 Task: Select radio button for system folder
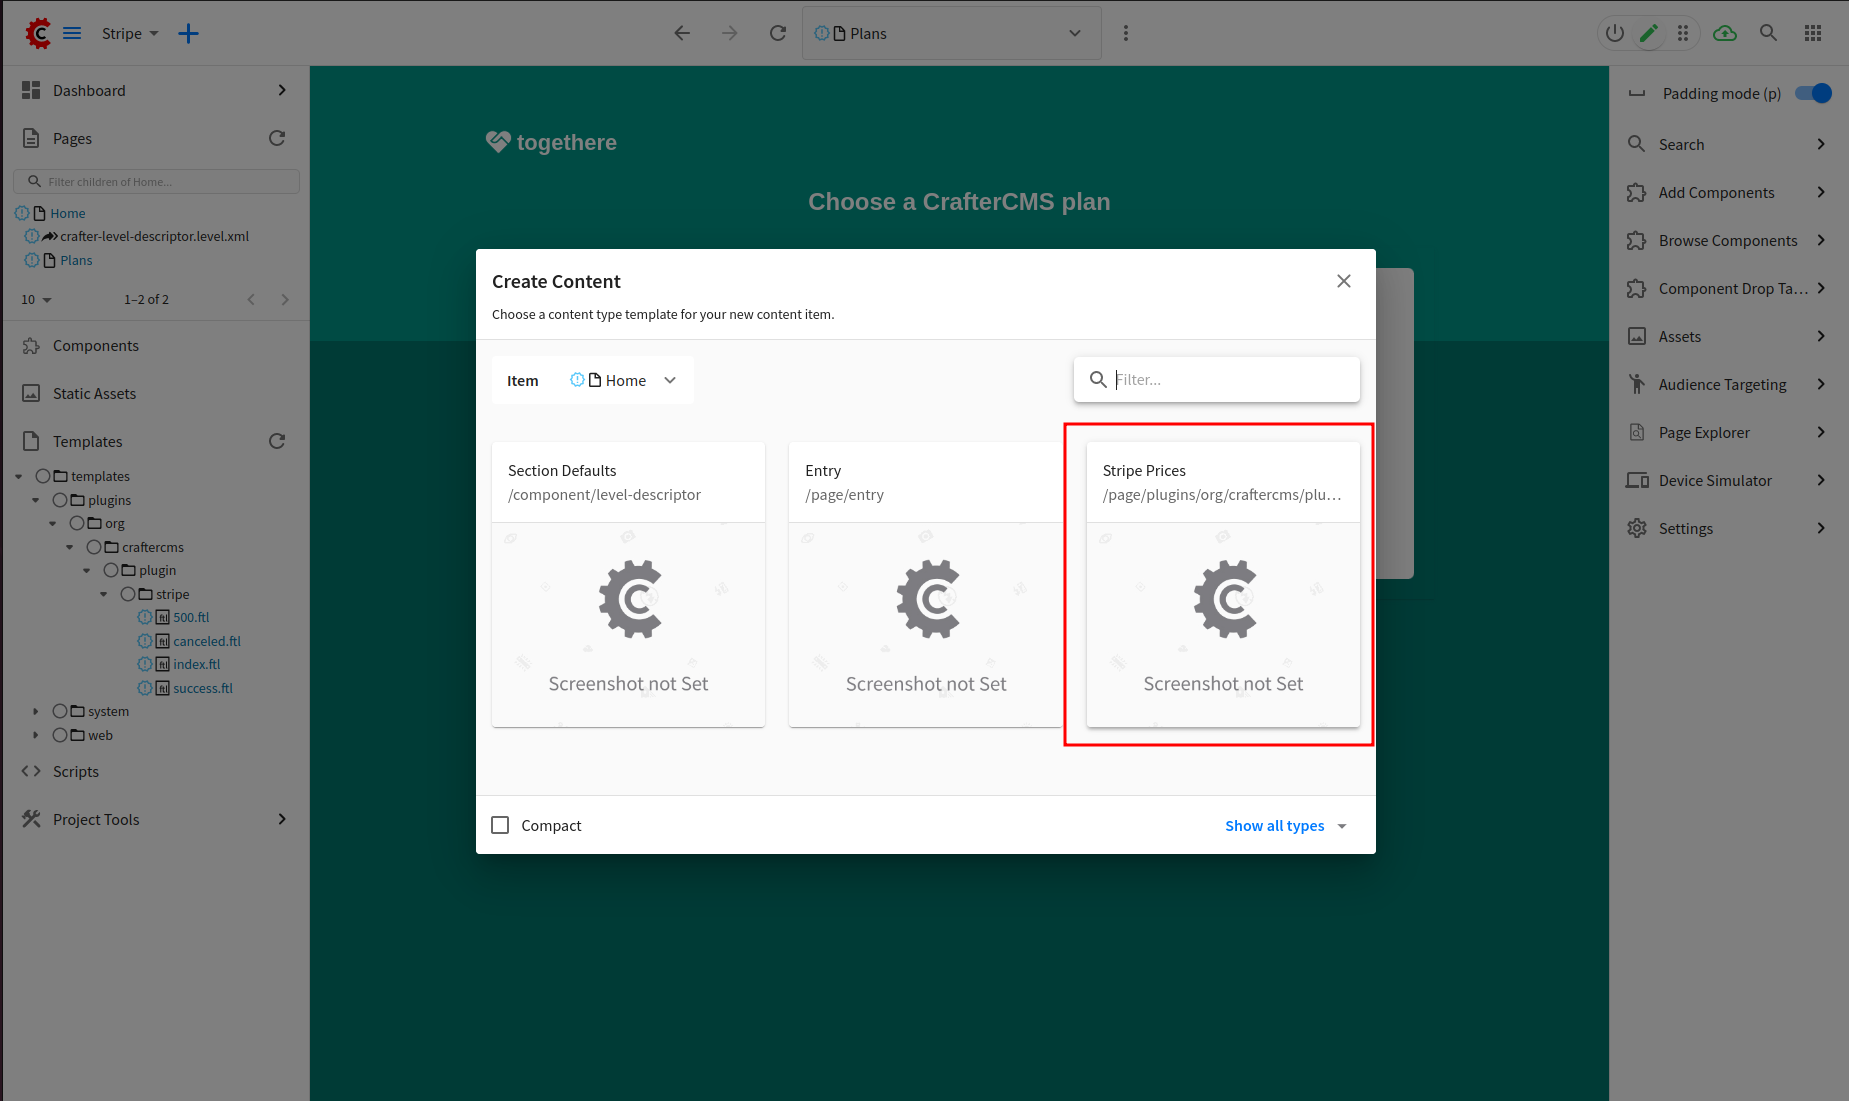60,711
